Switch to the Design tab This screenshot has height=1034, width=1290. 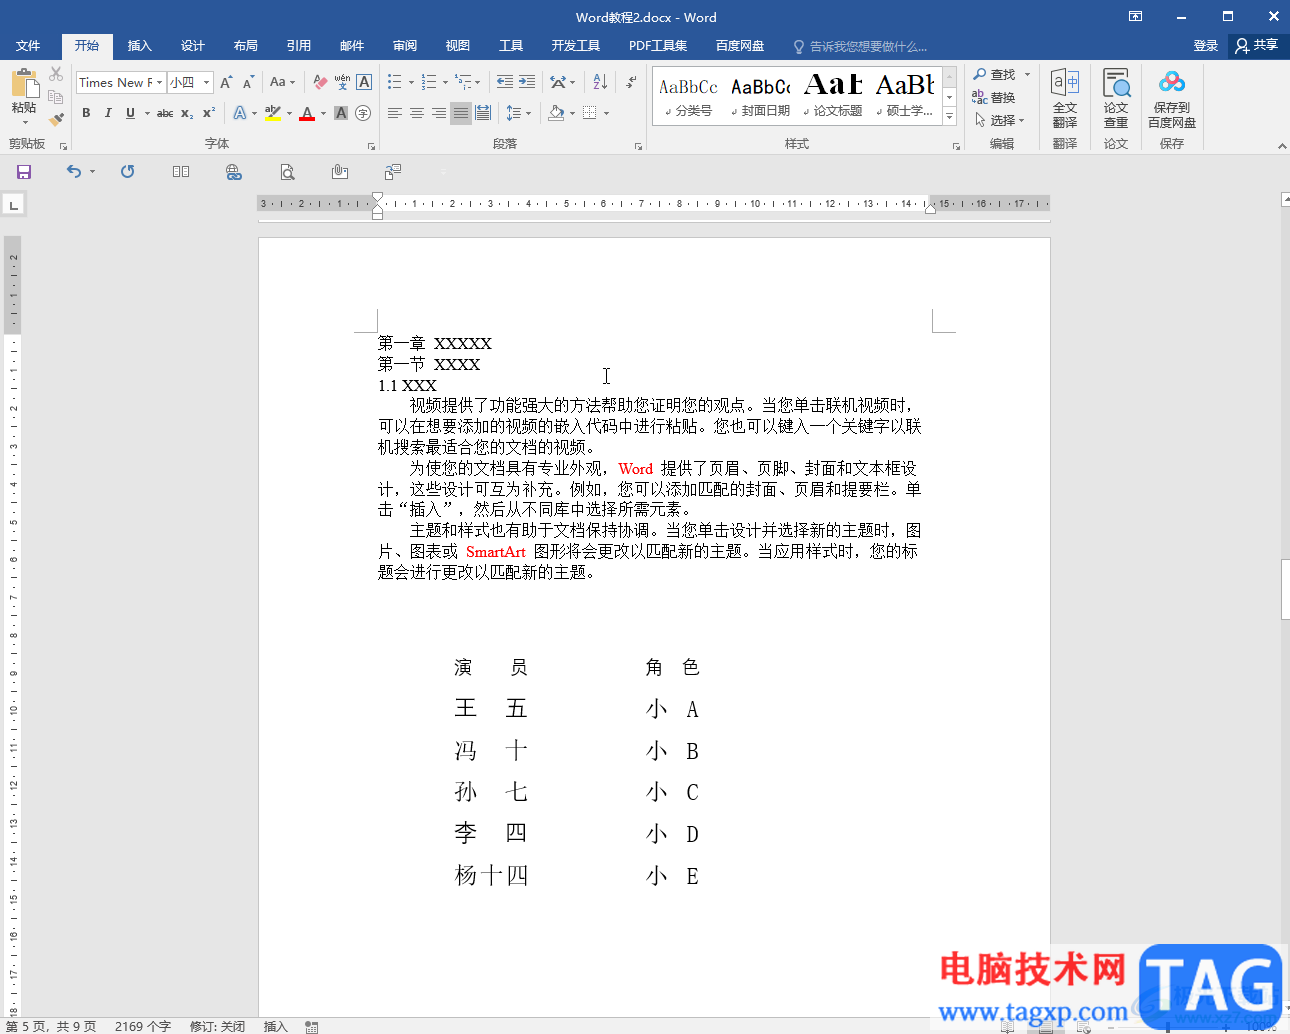[192, 46]
